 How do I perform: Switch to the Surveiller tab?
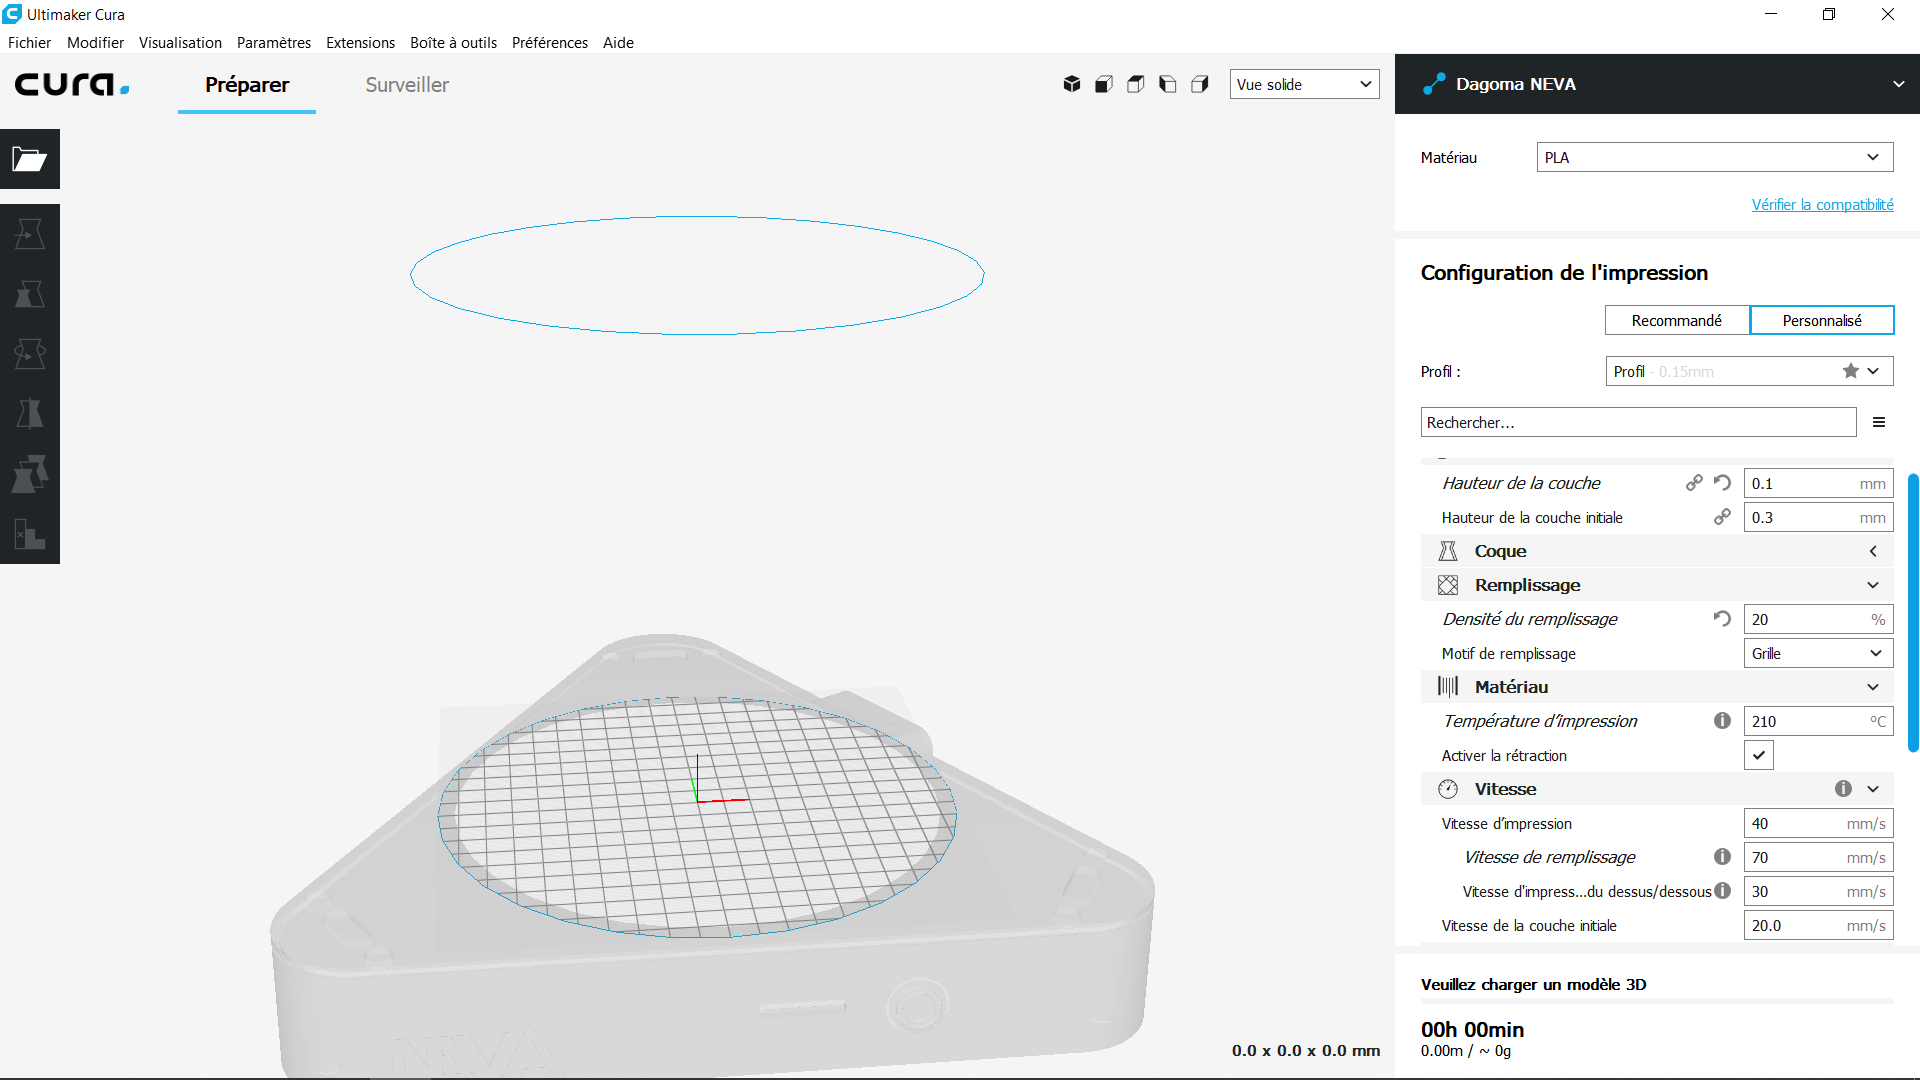(x=407, y=85)
